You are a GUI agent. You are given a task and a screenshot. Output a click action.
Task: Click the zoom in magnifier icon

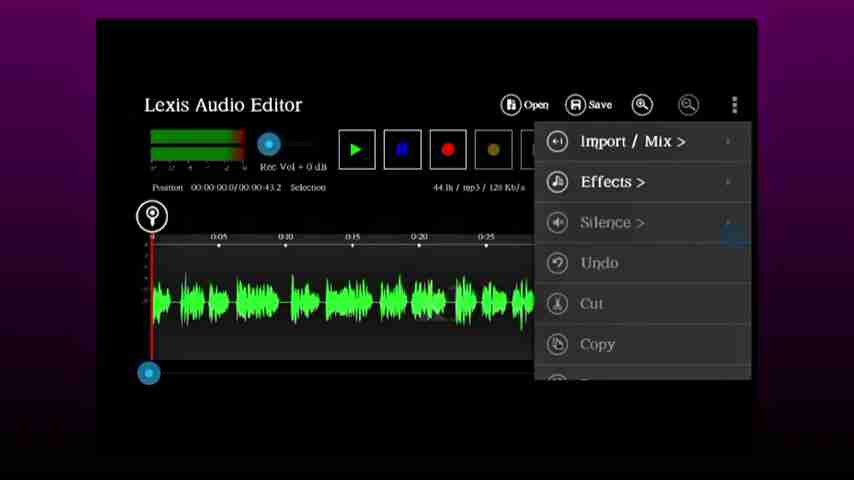(642, 105)
